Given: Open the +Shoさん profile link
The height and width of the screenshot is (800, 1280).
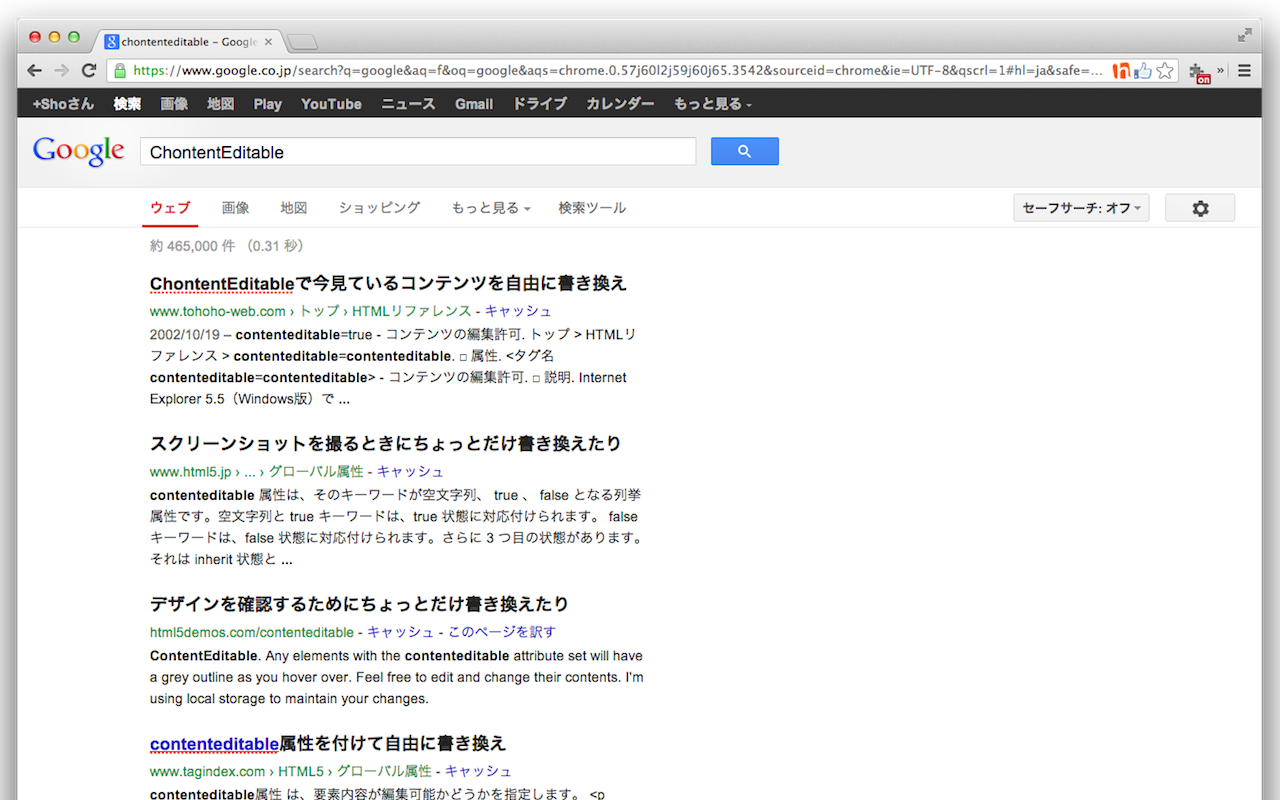Looking at the screenshot, I should [63, 104].
